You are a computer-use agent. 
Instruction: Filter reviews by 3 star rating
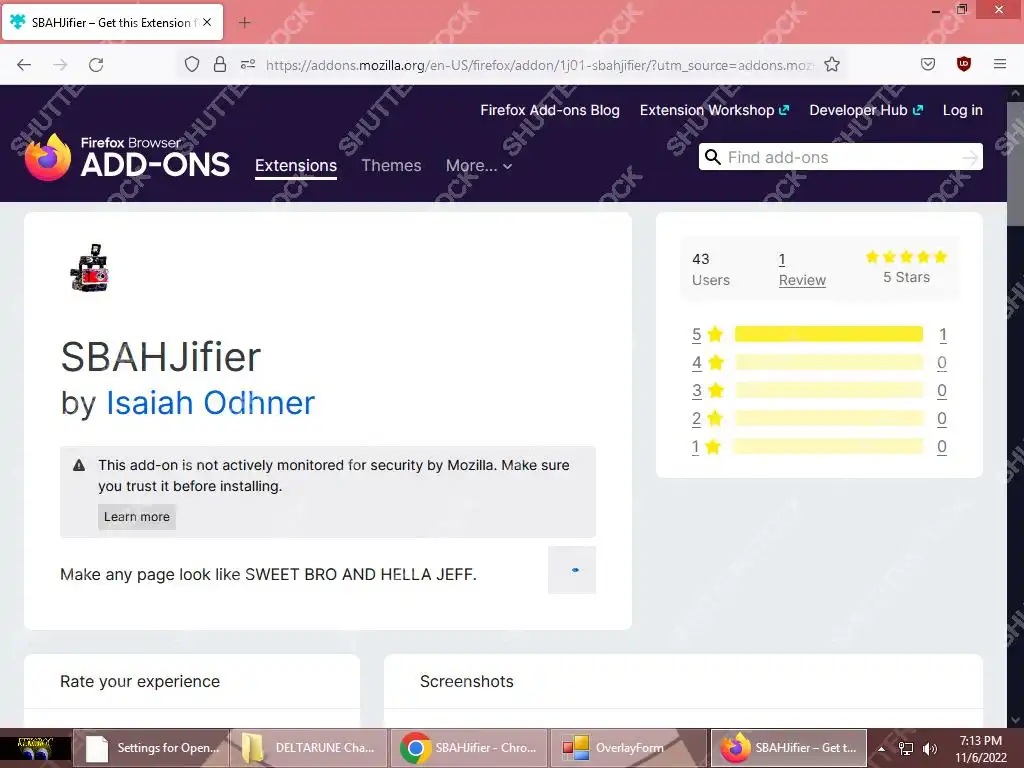pos(707,391)
